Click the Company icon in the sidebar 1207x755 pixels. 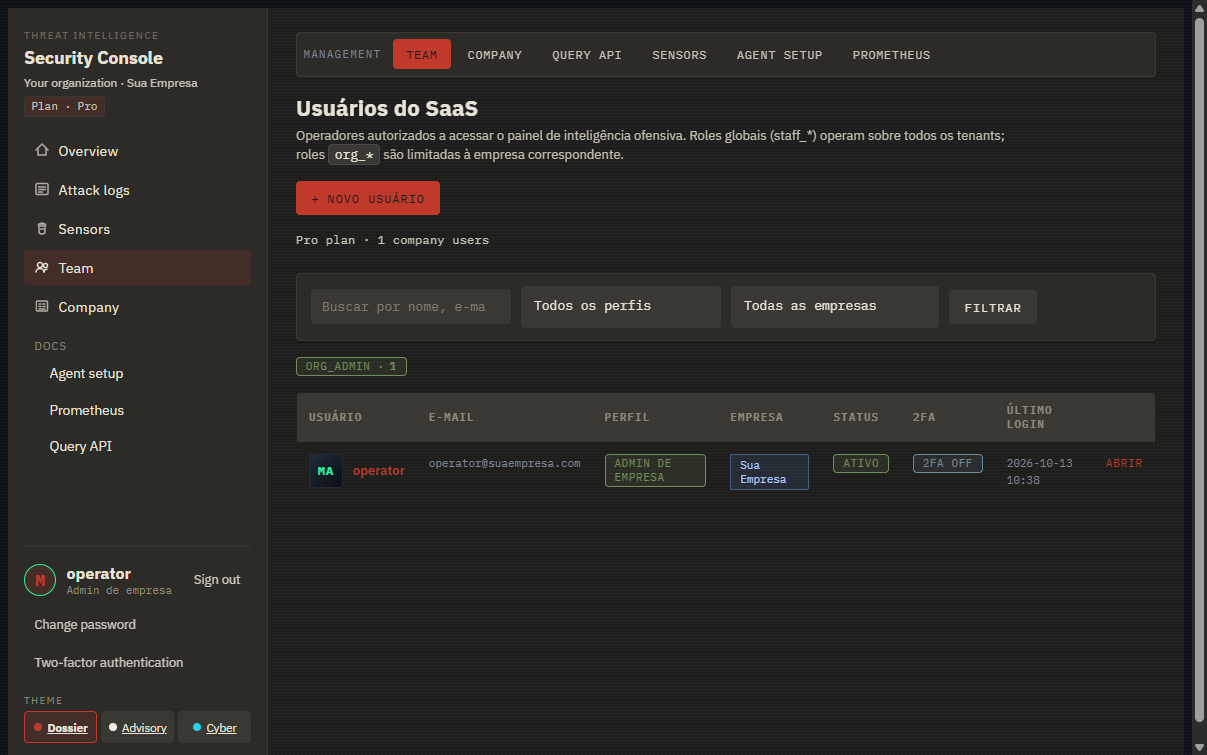point(42,307)
